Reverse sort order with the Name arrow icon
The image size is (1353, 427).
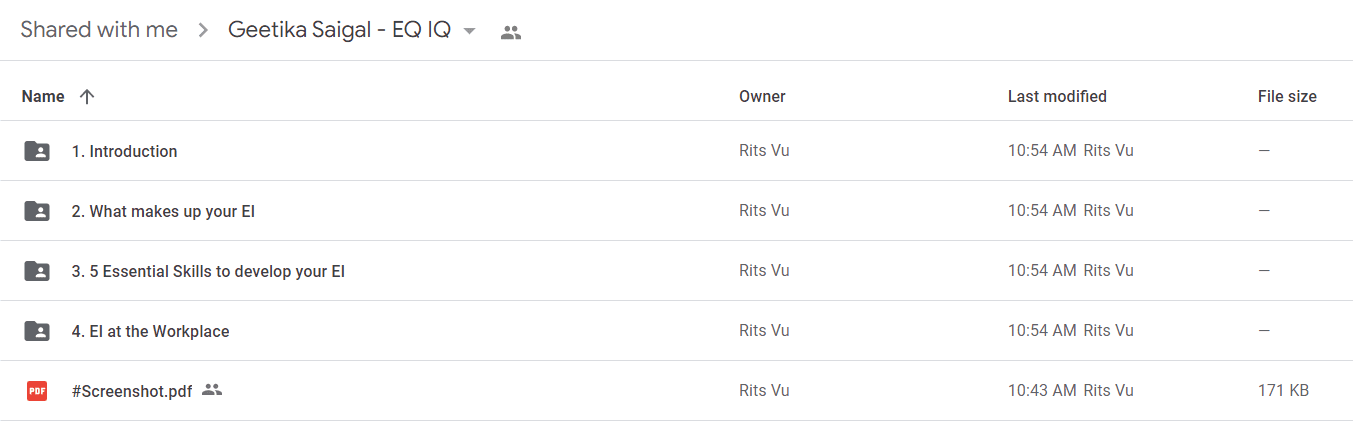87,97
